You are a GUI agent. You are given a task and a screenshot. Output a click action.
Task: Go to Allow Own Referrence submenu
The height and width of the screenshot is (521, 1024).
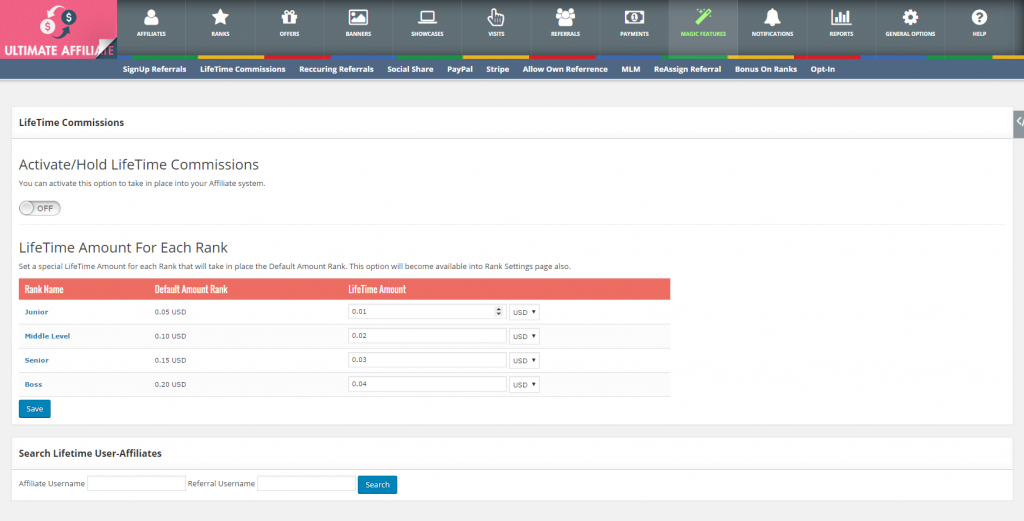click(565, 69)
